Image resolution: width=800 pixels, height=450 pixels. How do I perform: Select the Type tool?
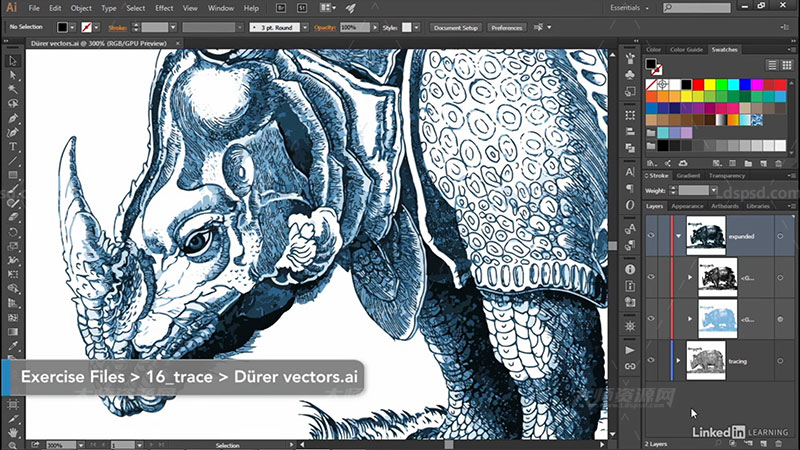(13, 147)
